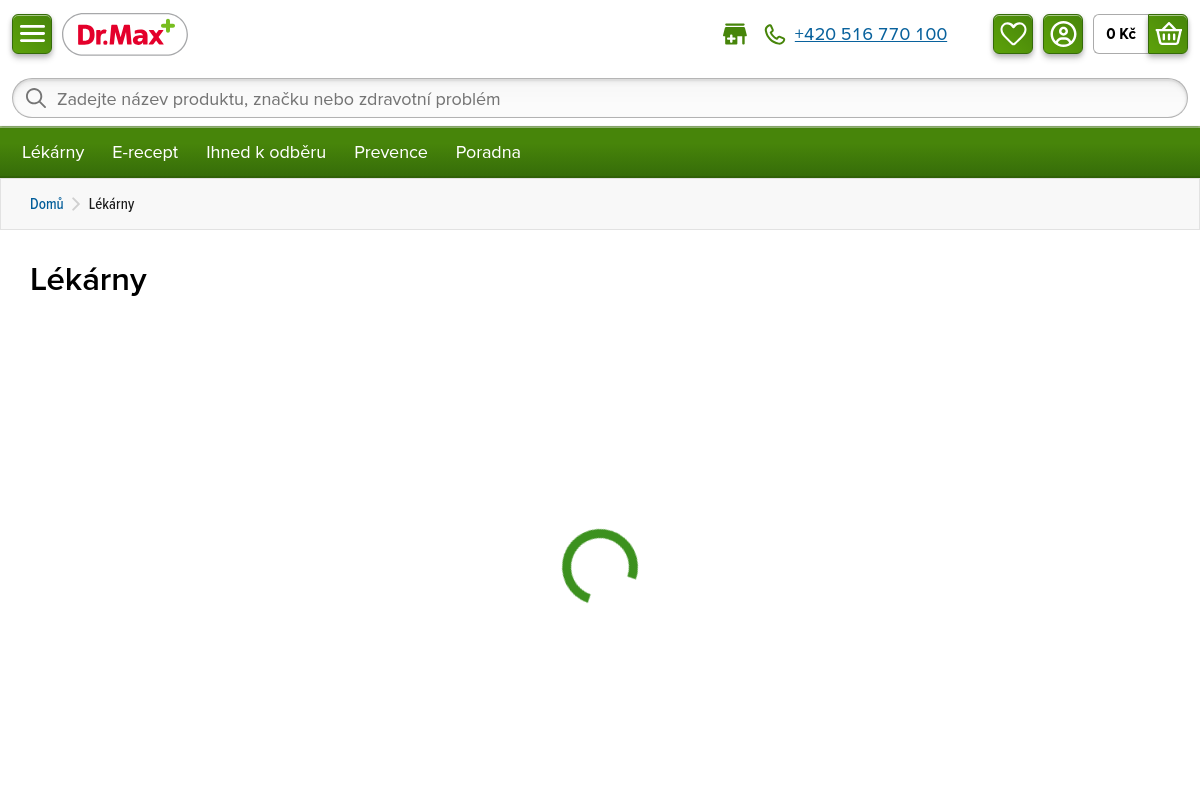Open the Poradna section
The height and width of the screenshot is (800, 1200).
tap(488, 152)
